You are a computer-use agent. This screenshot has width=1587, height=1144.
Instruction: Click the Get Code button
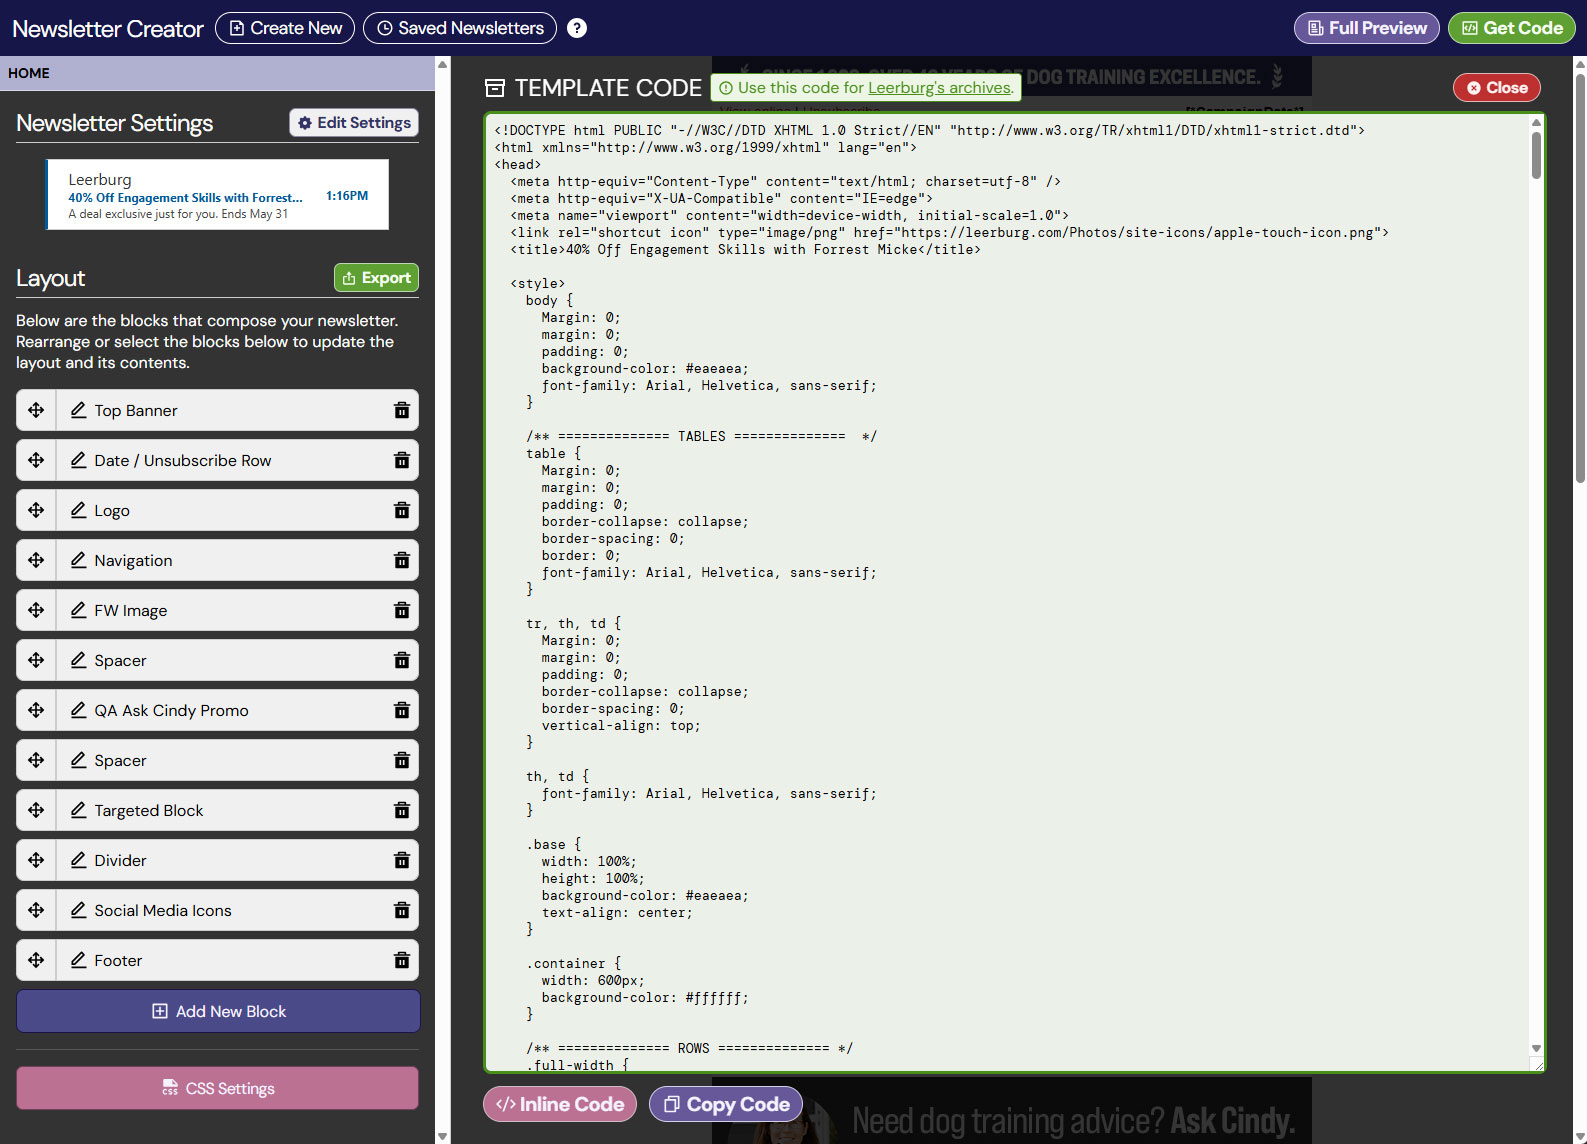coord(1512,28)
